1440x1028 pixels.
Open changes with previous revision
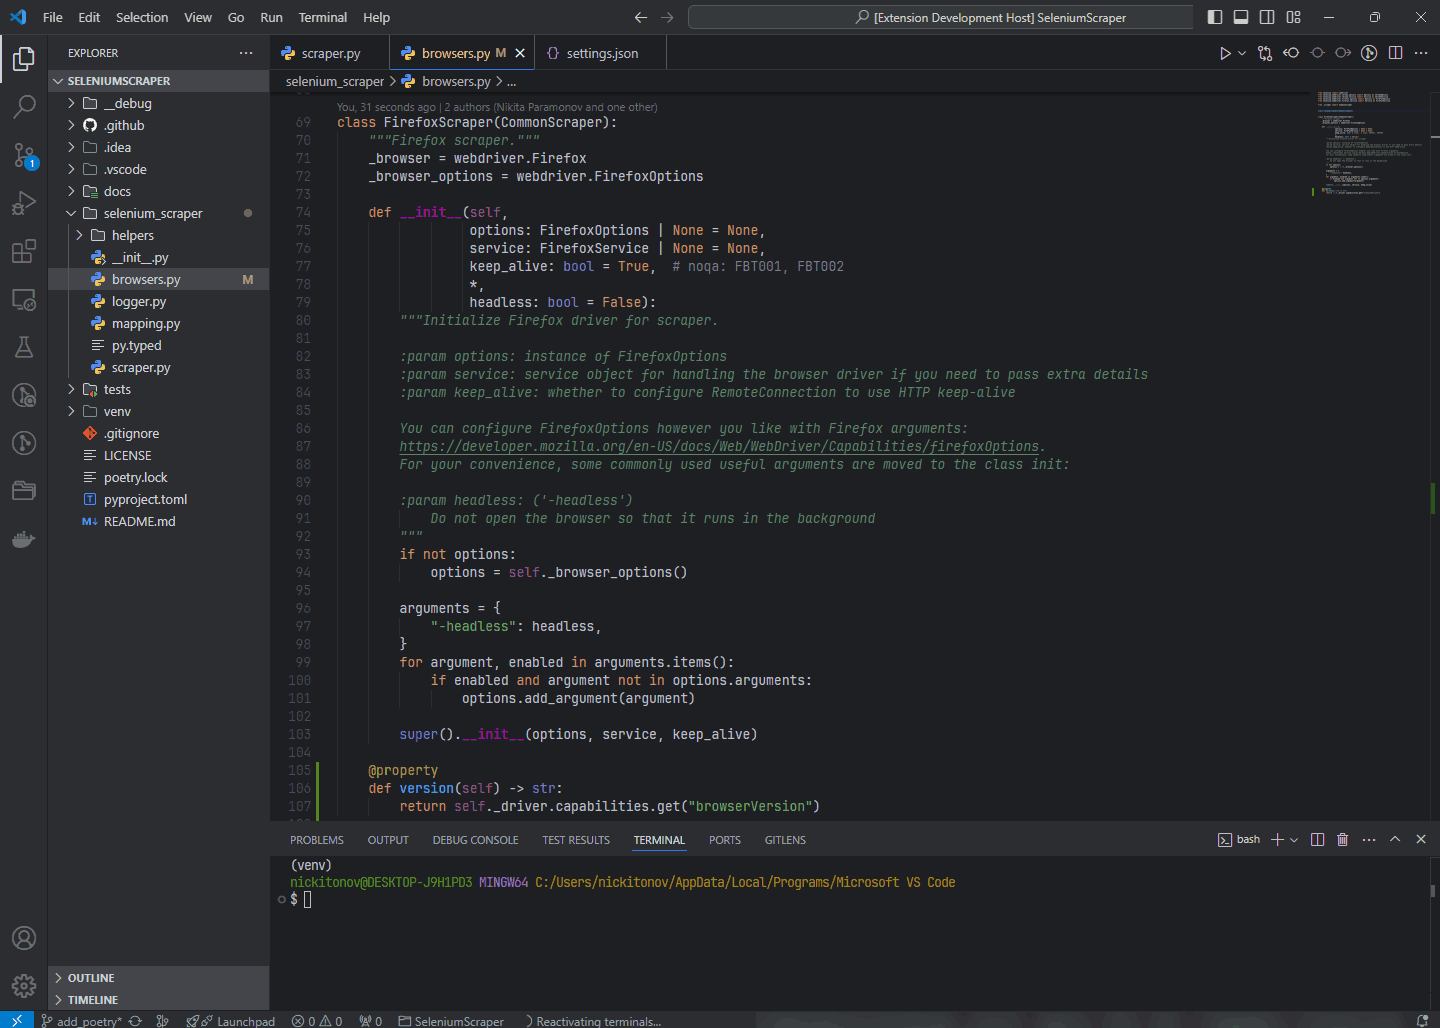click(x=1291, y=53)
